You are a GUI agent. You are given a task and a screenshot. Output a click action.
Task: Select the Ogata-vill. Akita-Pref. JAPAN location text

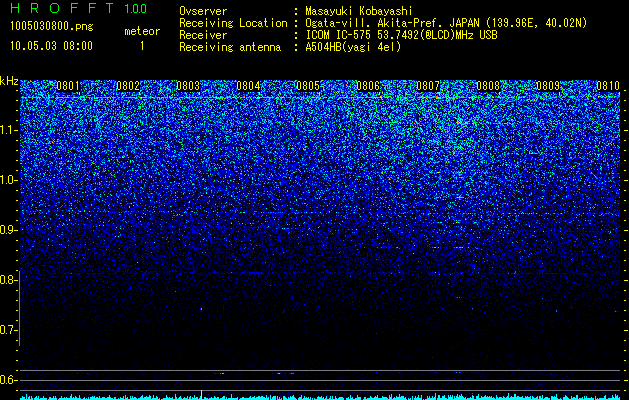(446, 23)
